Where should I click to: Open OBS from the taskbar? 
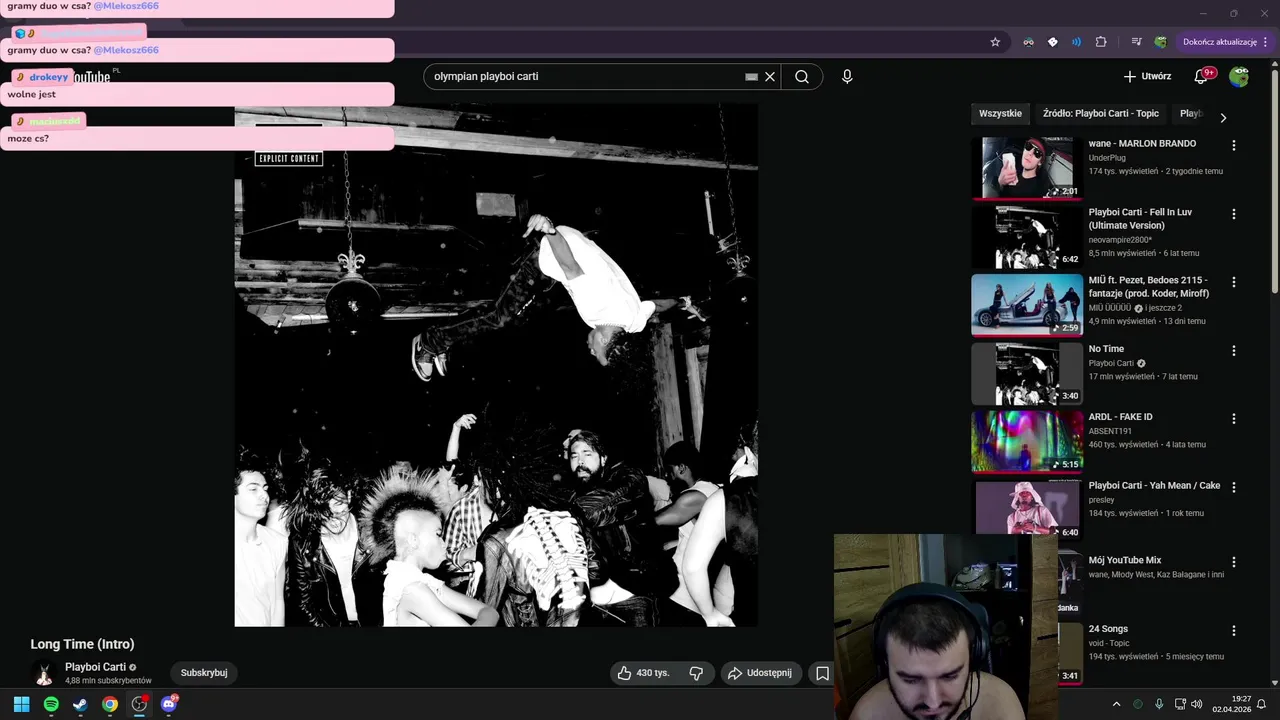click(139, 704)
